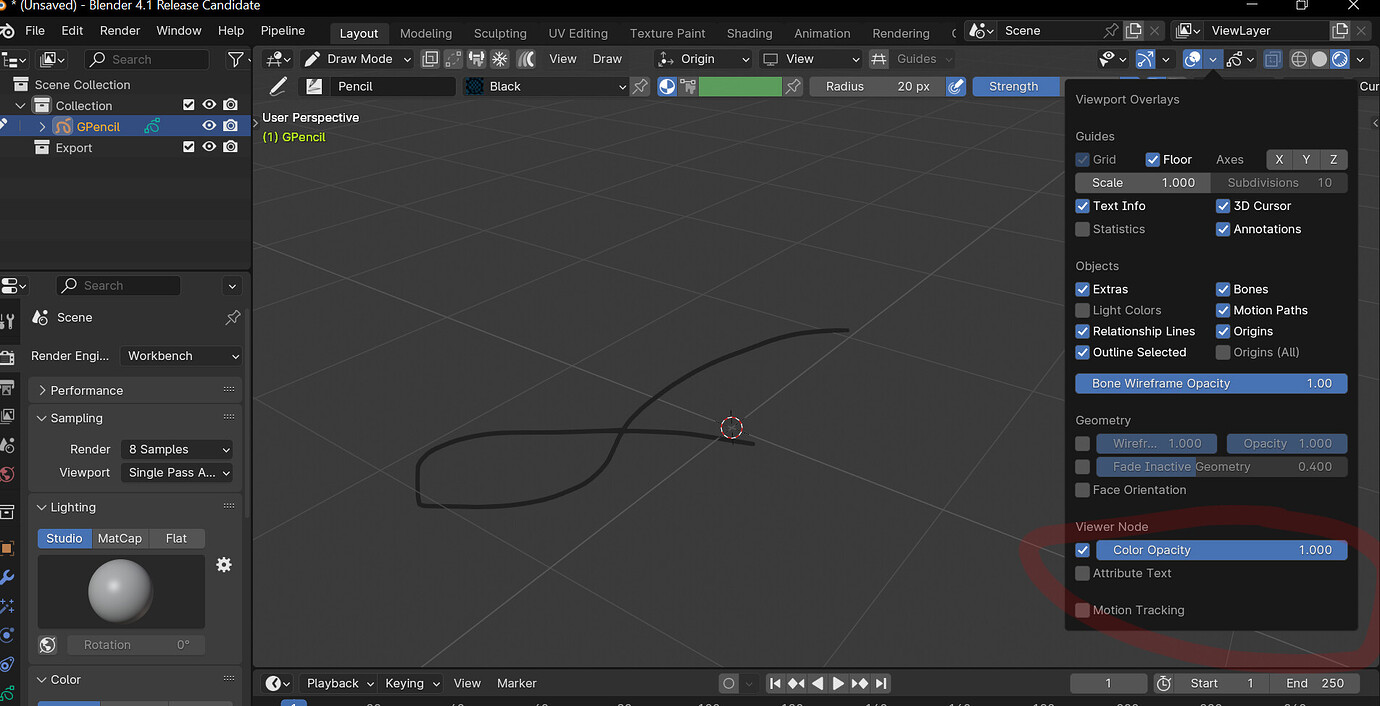Open the Output properties tab icon
Image resolution: width=1380 pixels, height=706 pixels.
point(7,388)
